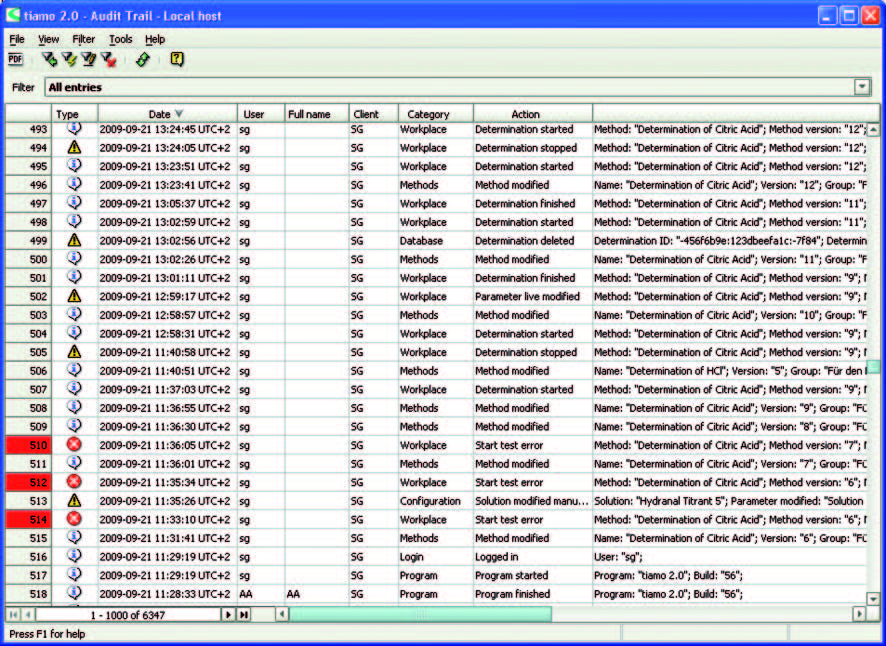886x646 pixels.
Task: Click the warning triangle icon in row 499
Action: click(73, 241)
